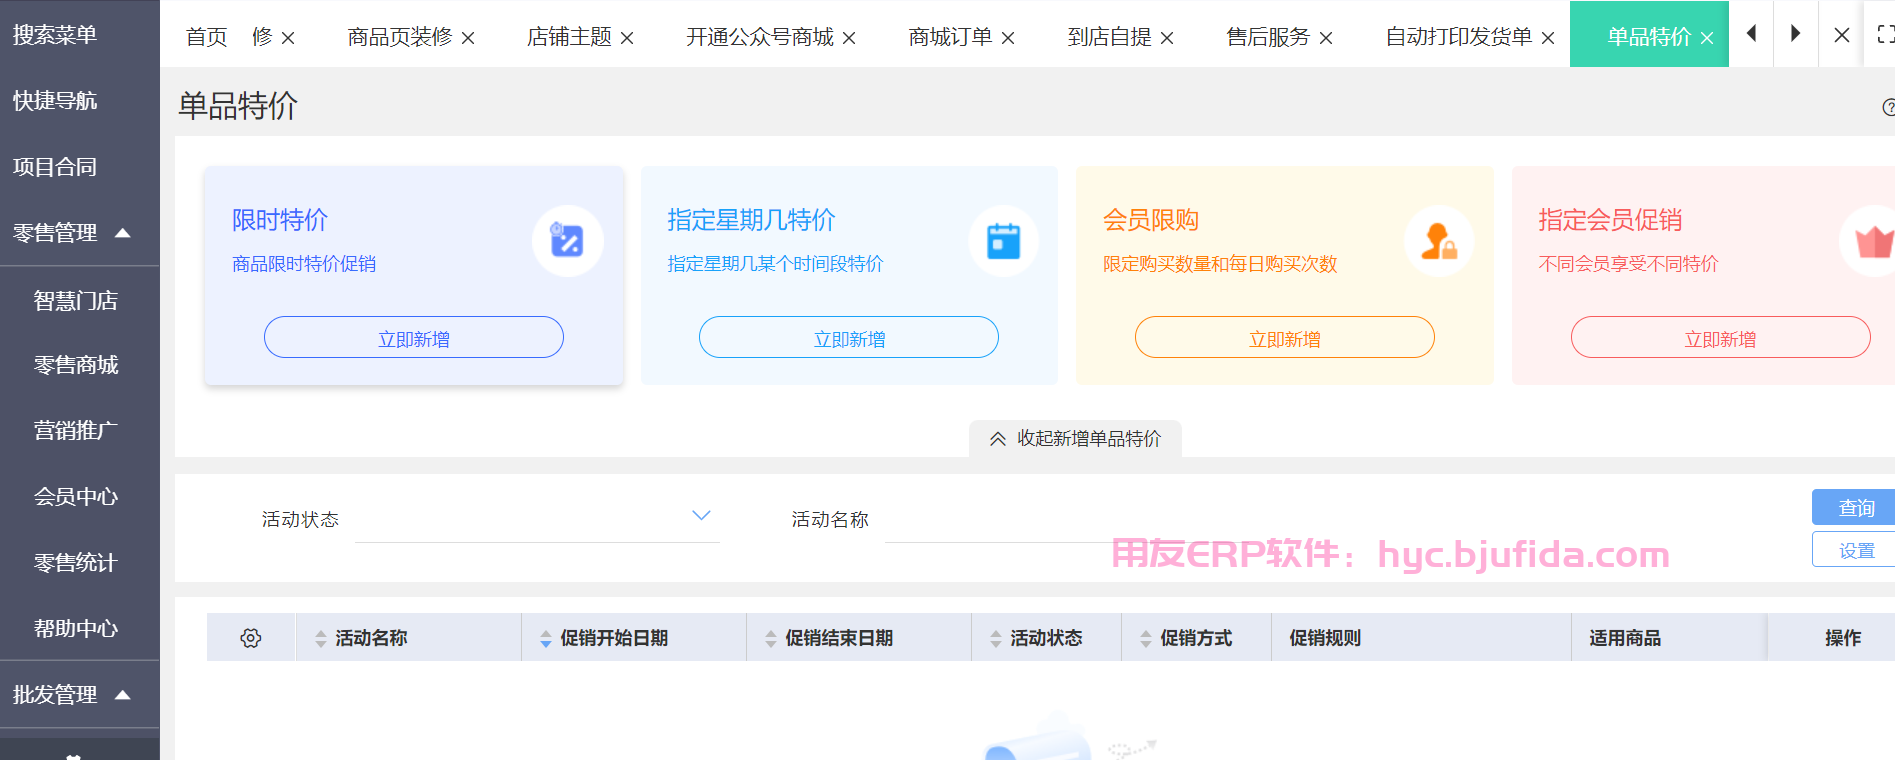The image size is (1895, 760).
Task: Click the 促销规则 column header
Action: click(1324, 638)
